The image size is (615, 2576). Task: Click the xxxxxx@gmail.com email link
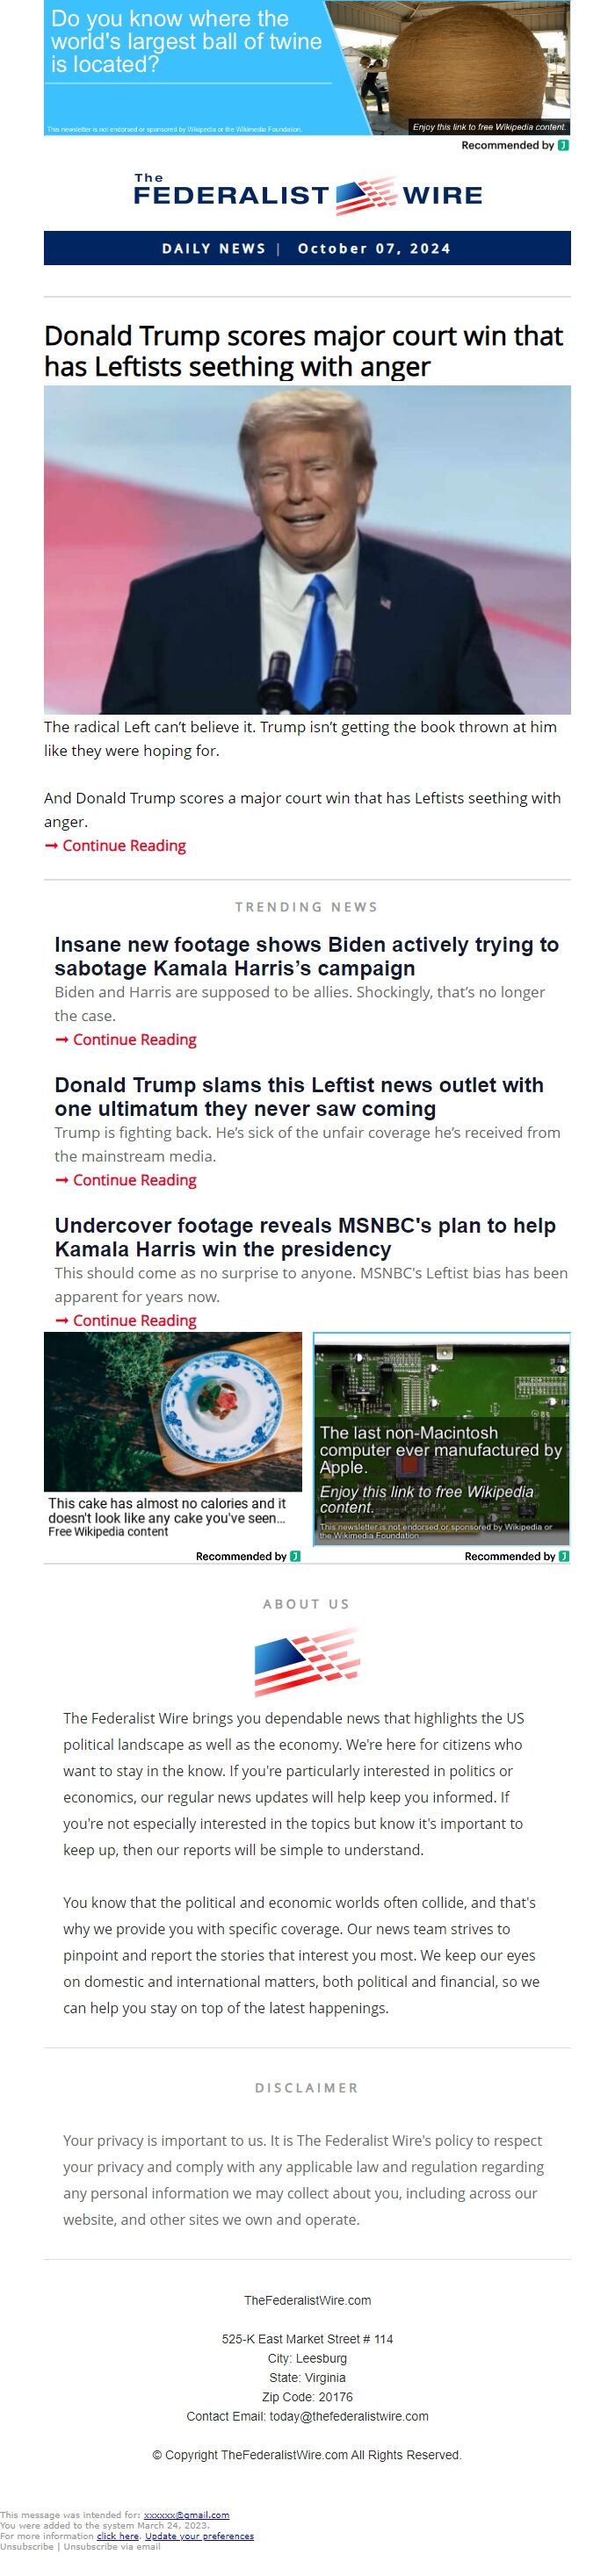[x=186, y=2515]
